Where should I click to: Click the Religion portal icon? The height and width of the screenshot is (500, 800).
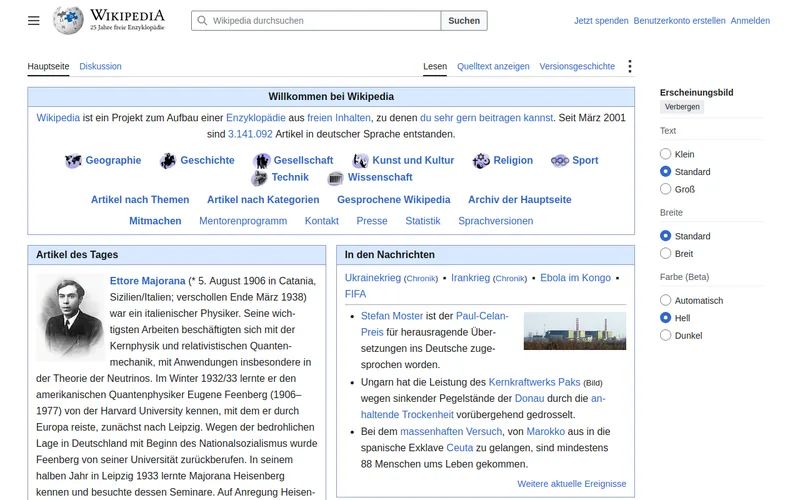pos(481,161)
